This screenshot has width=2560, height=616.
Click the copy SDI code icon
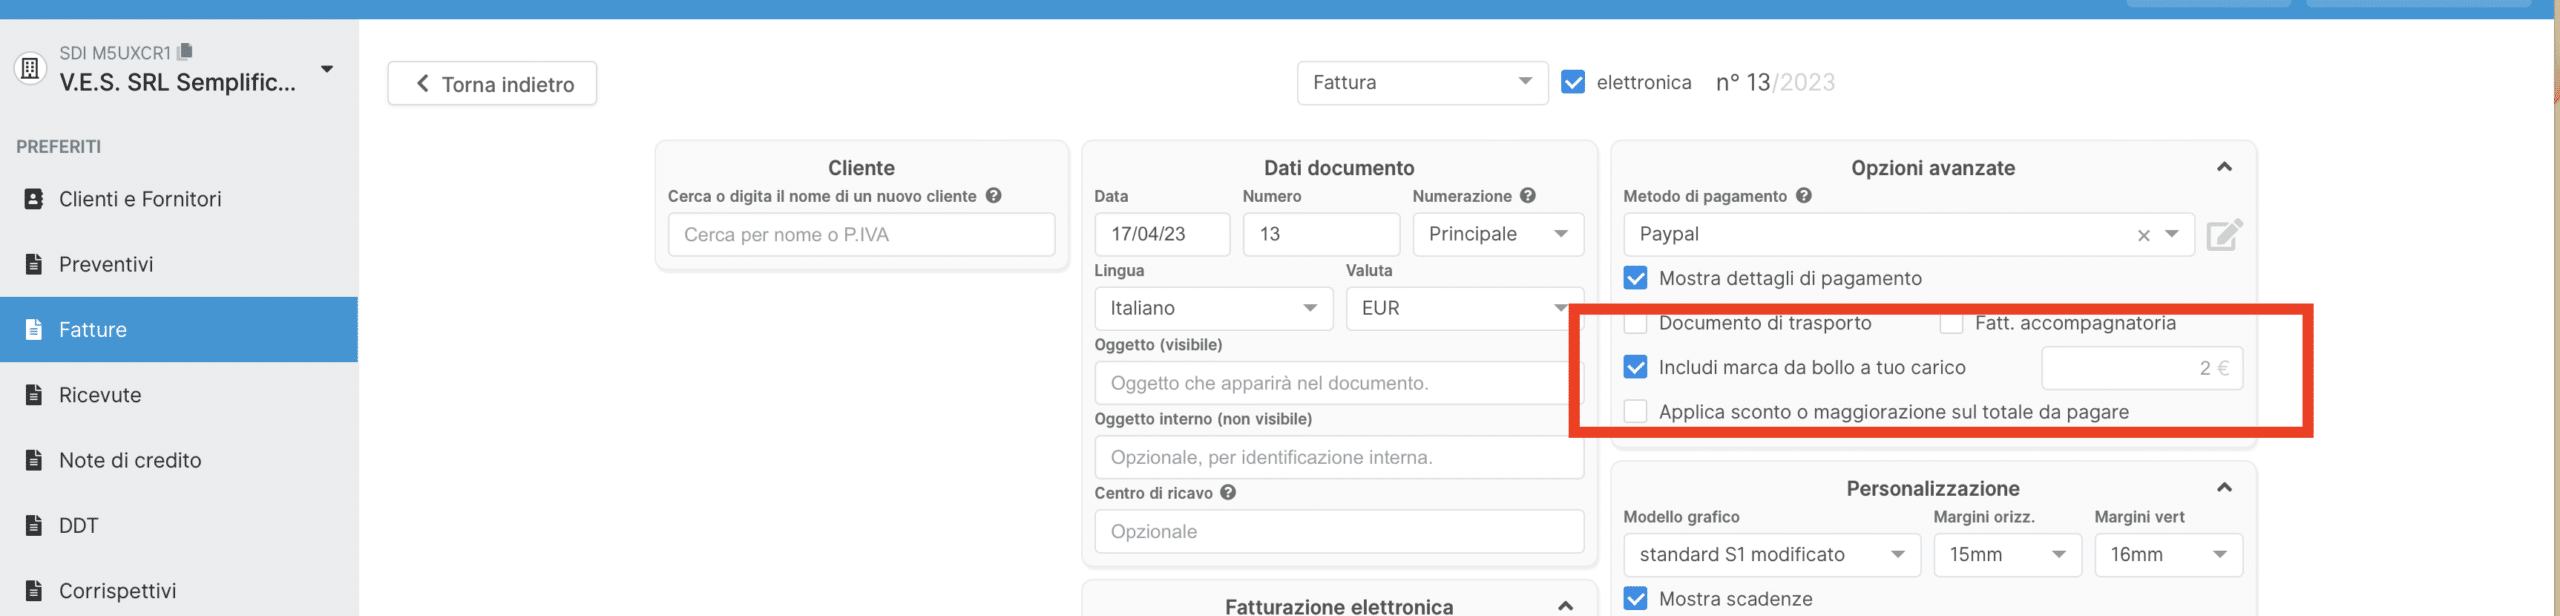point(185,52)
